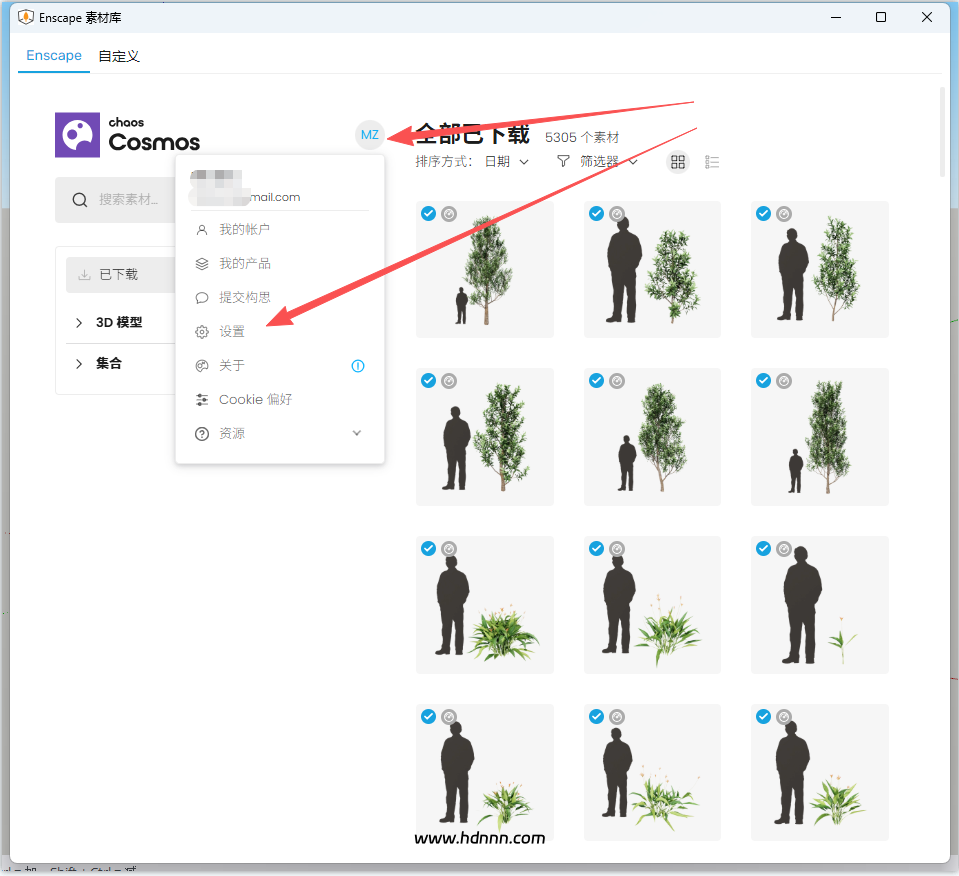The image size is (959, 876).
Task: Click the Enscape app icon in title bar
Action: point(26,17)
